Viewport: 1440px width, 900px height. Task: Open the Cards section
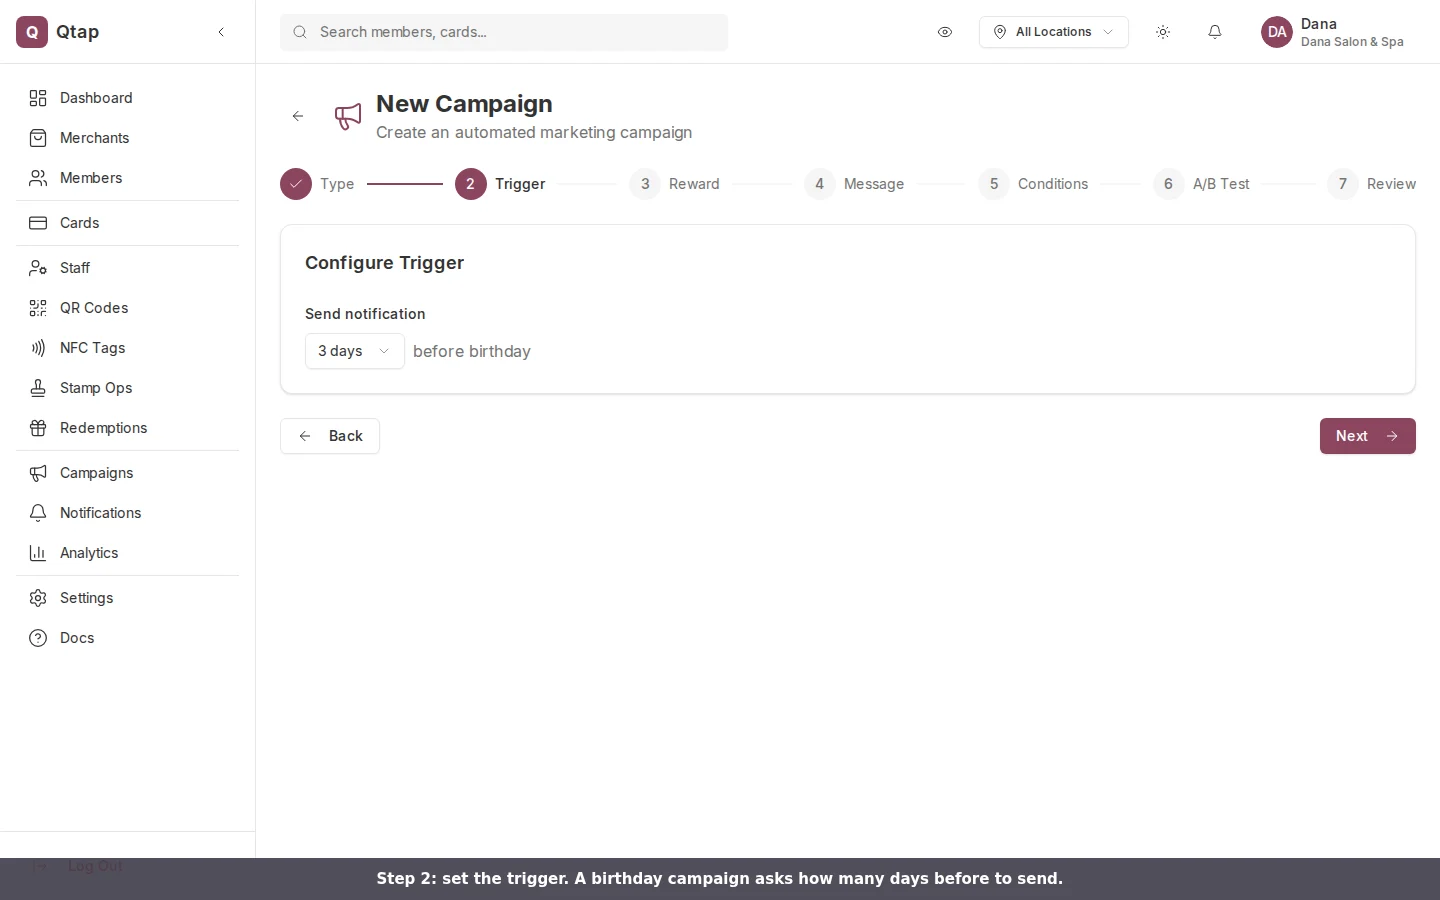pos(127,223)
